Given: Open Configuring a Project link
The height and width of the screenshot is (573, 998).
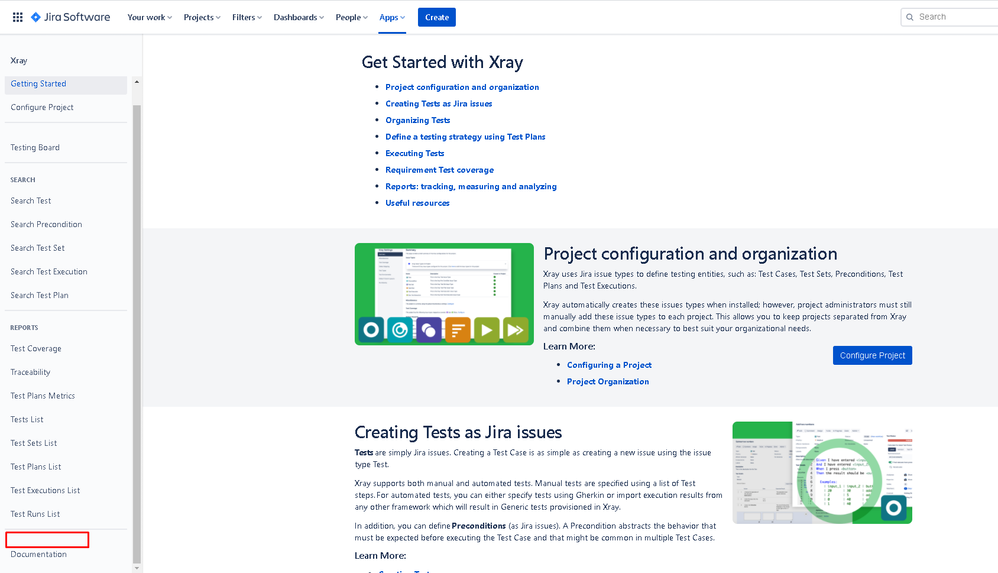Looking at the screenshot, I should pos(609,365).
